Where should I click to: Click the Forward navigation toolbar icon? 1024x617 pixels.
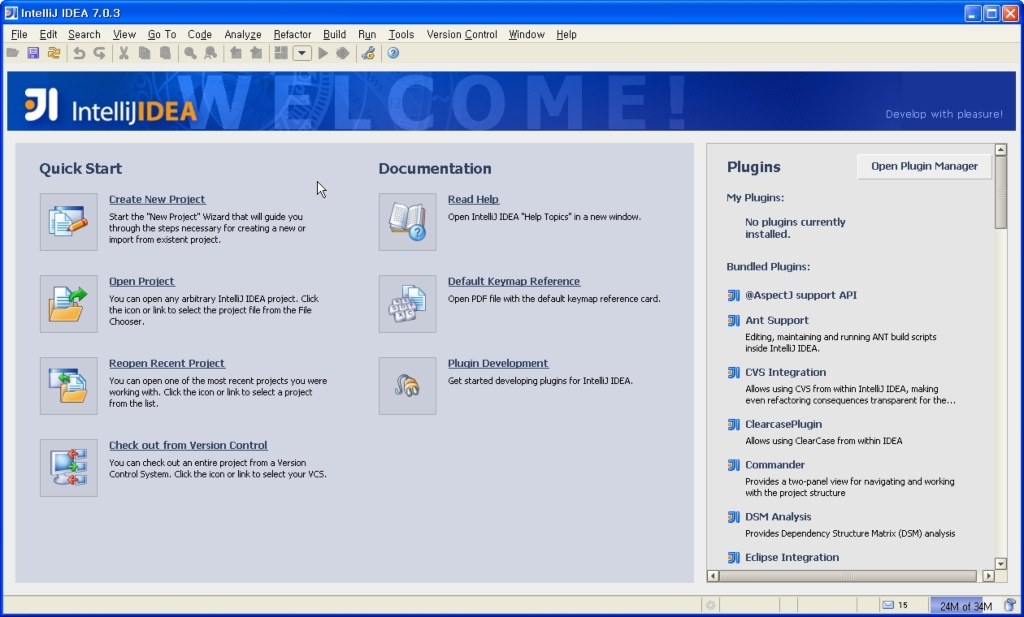point(256,53)
